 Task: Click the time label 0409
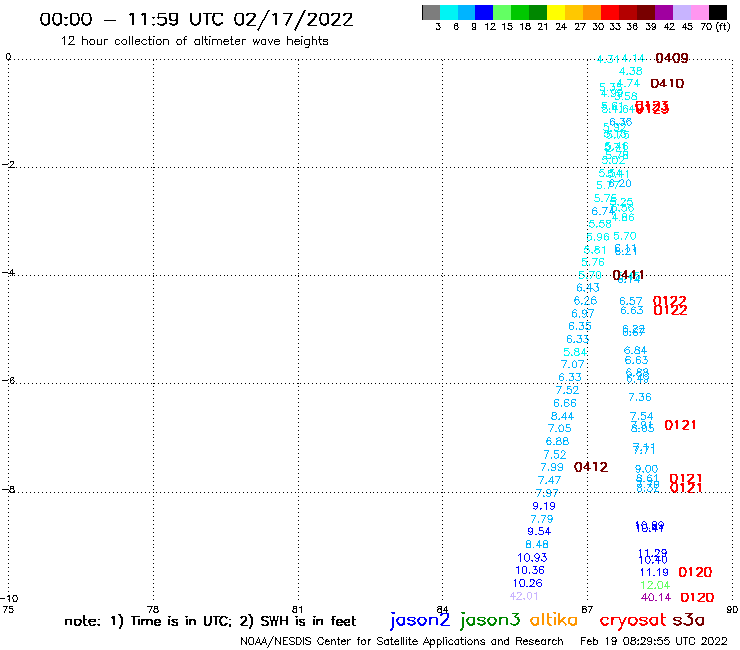tap(672, 58)
